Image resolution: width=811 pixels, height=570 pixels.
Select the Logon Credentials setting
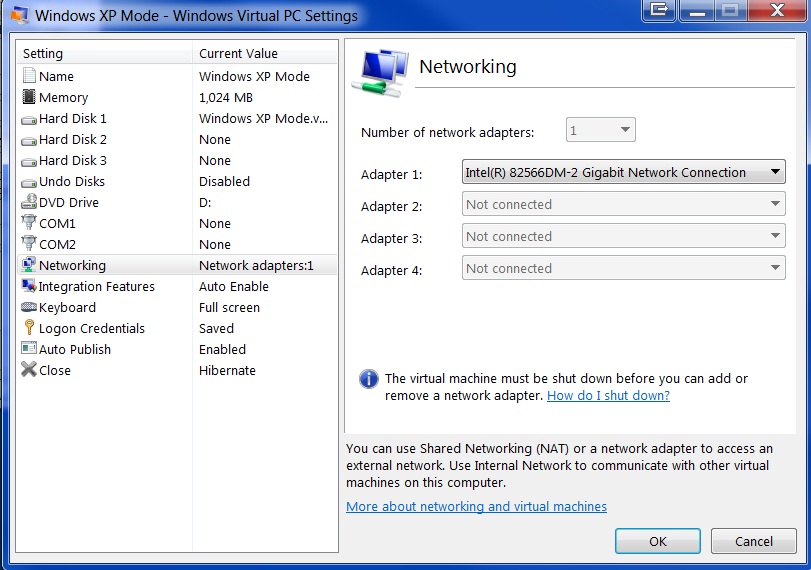pyautogui.click(x=177, y=328)
